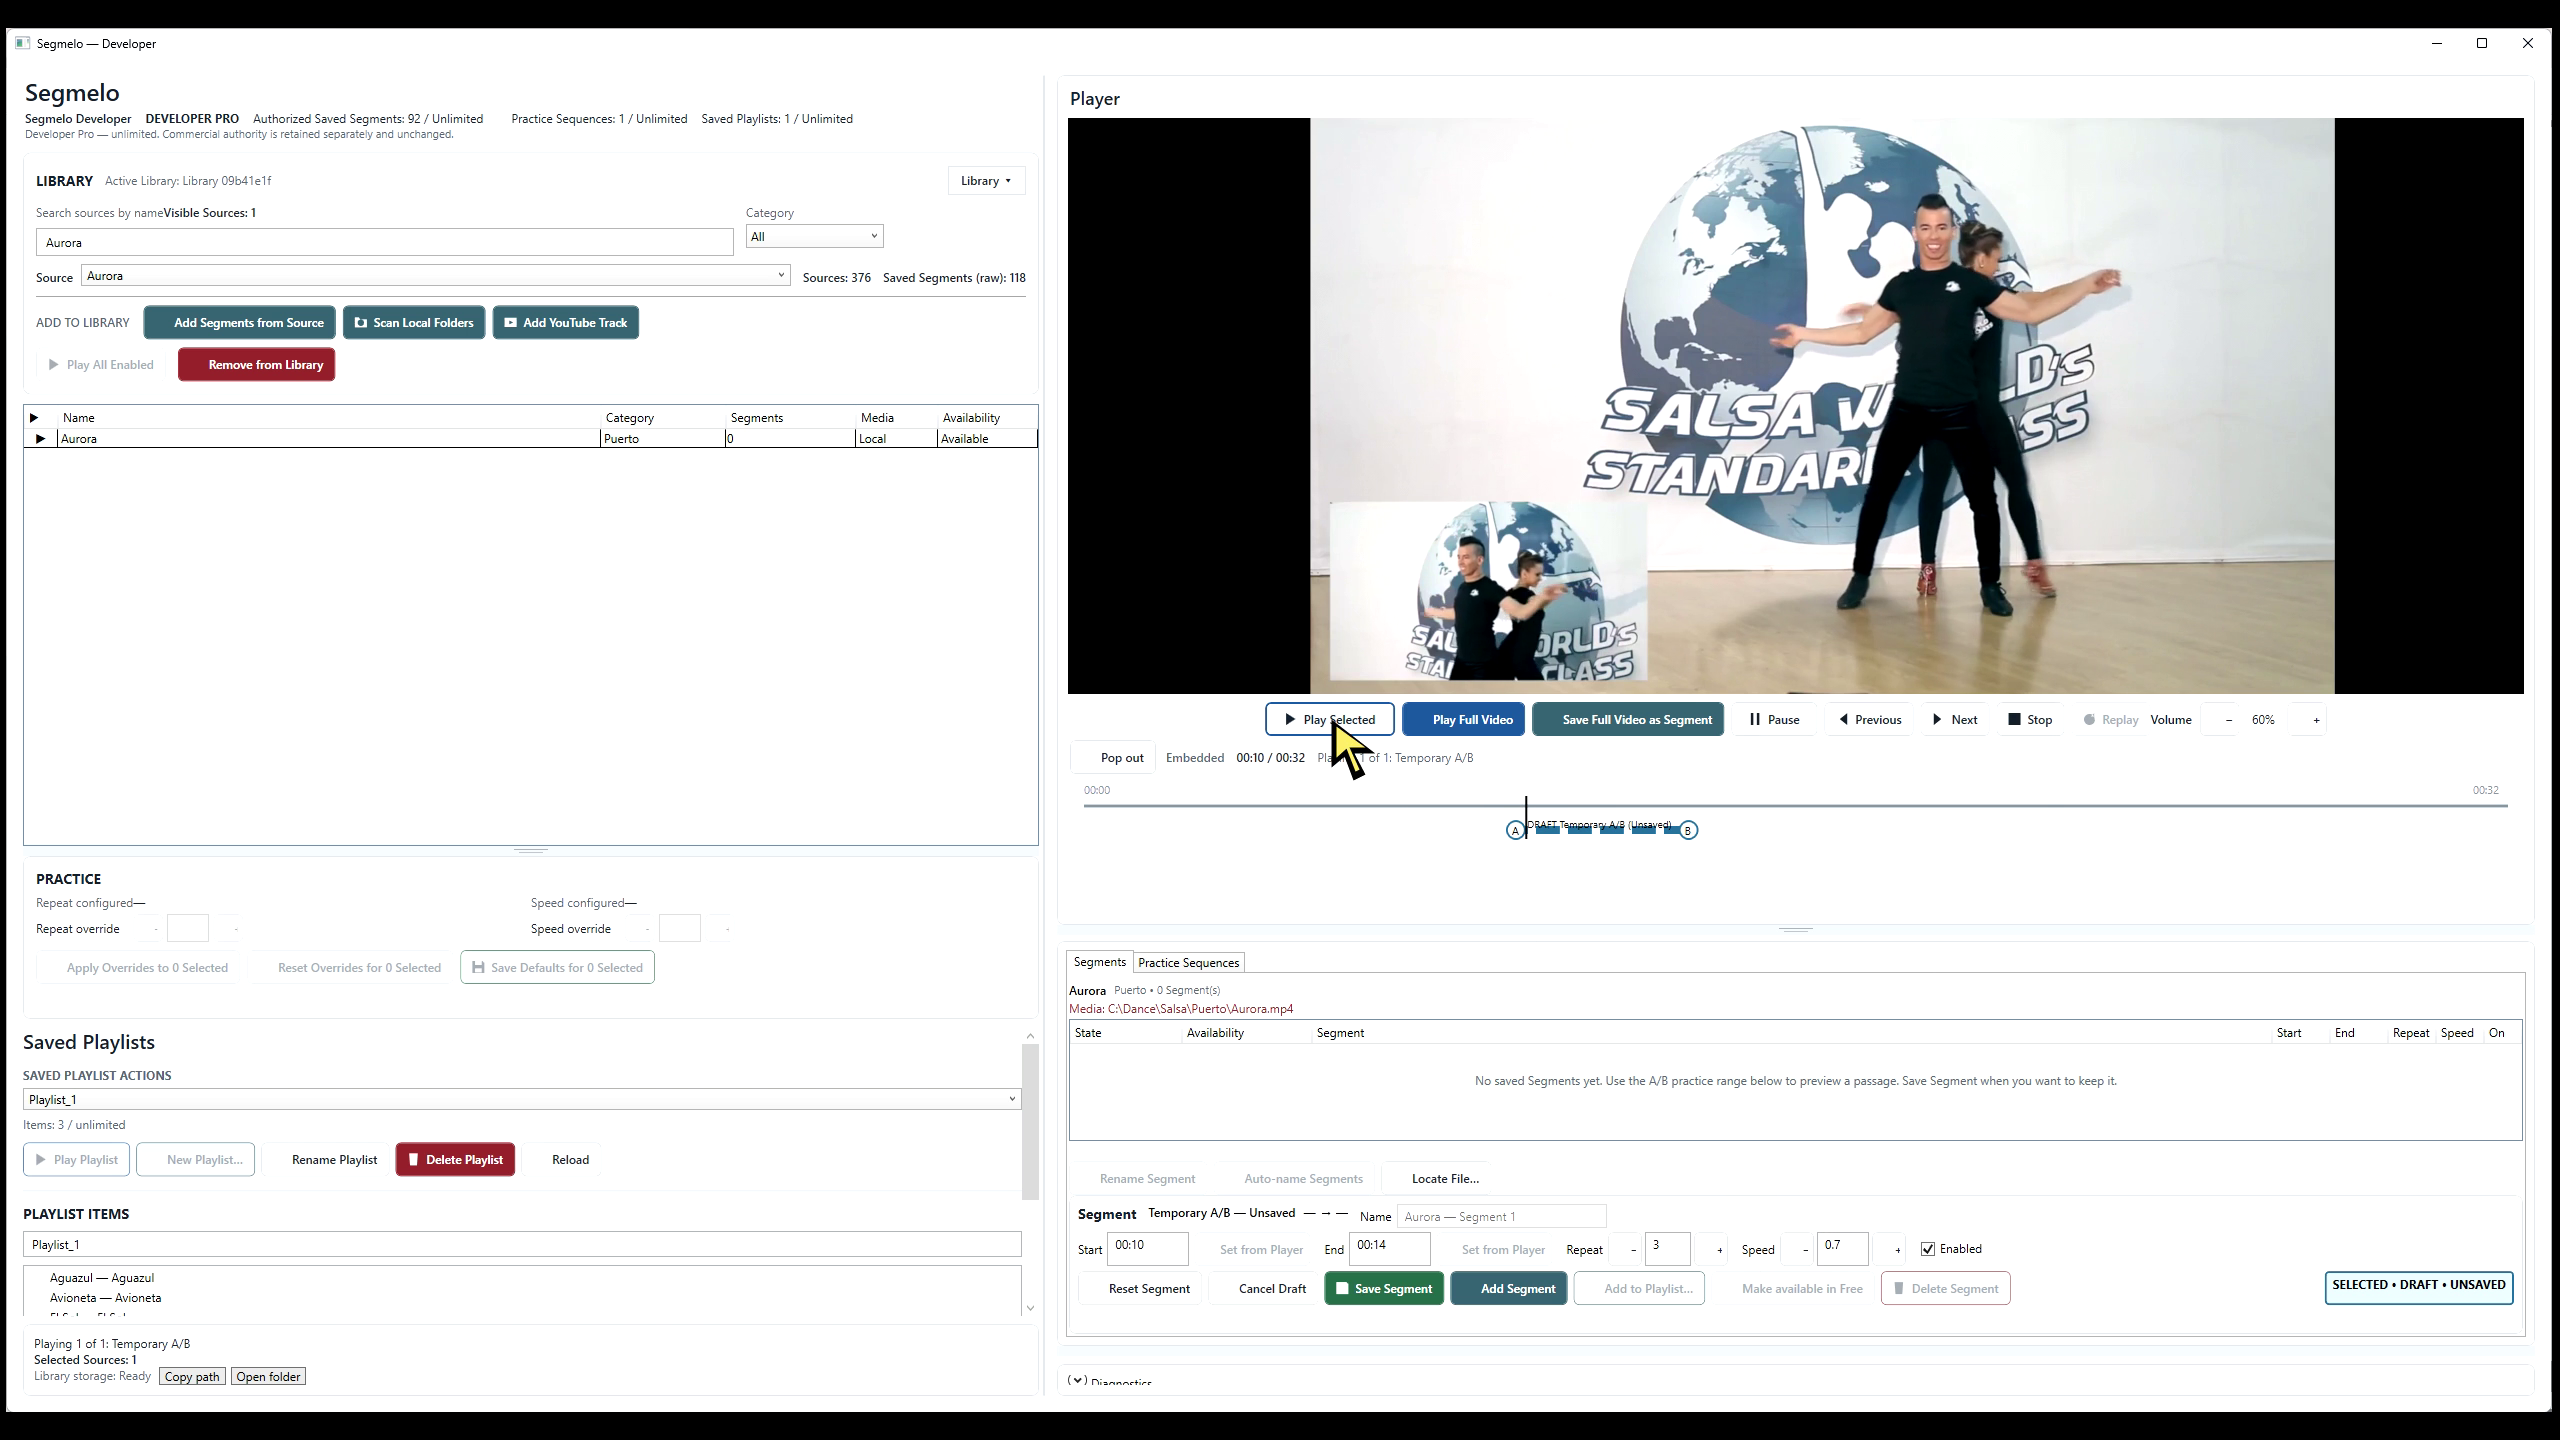
Task: Increase the segment Repeat count
Action: click(x=1720, y=1249)
